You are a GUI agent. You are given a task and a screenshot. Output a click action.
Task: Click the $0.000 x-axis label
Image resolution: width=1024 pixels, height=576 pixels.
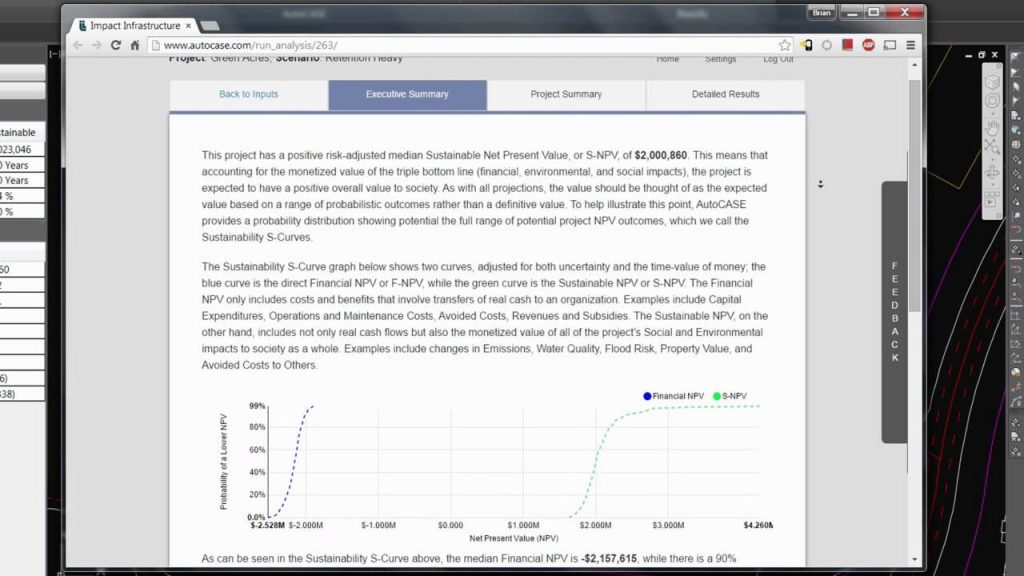(x=451, y=526)
